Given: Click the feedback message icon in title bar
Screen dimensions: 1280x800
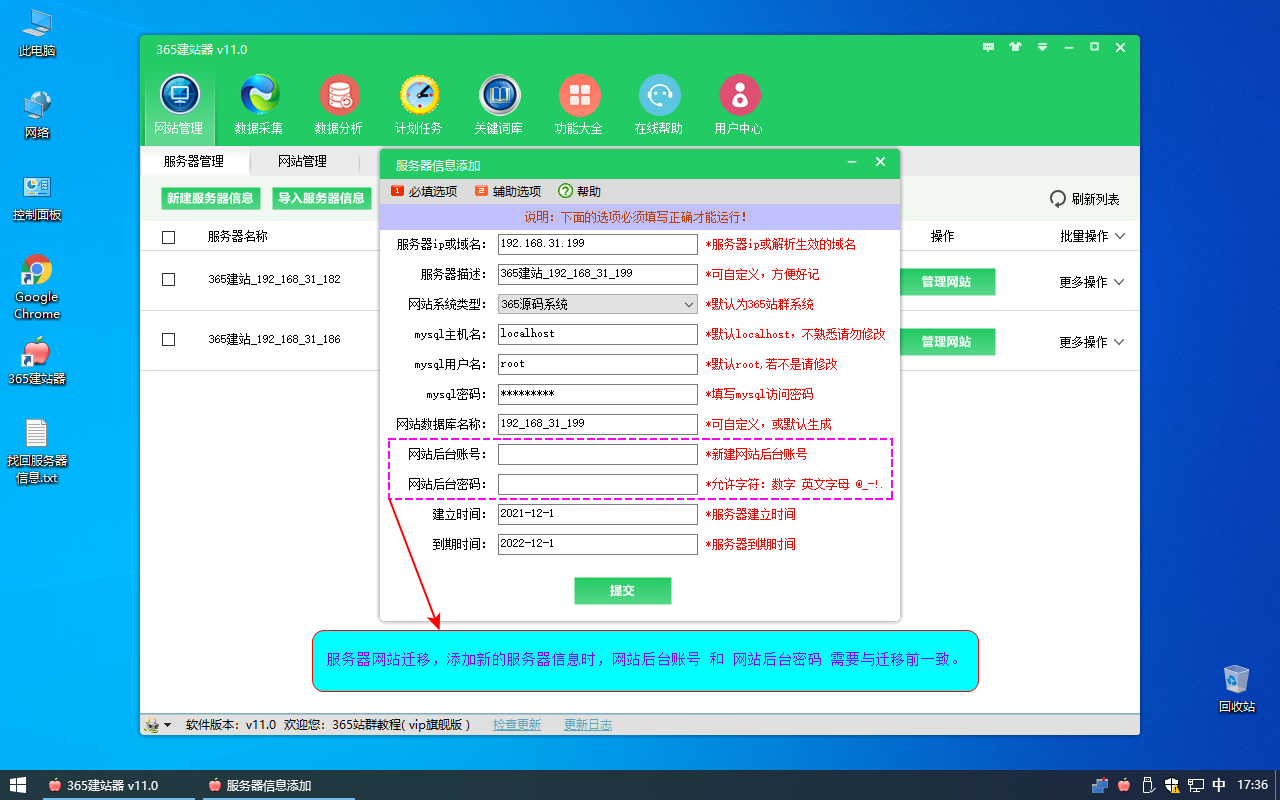Looking at the screenshot, I should (x=989, y=47).
